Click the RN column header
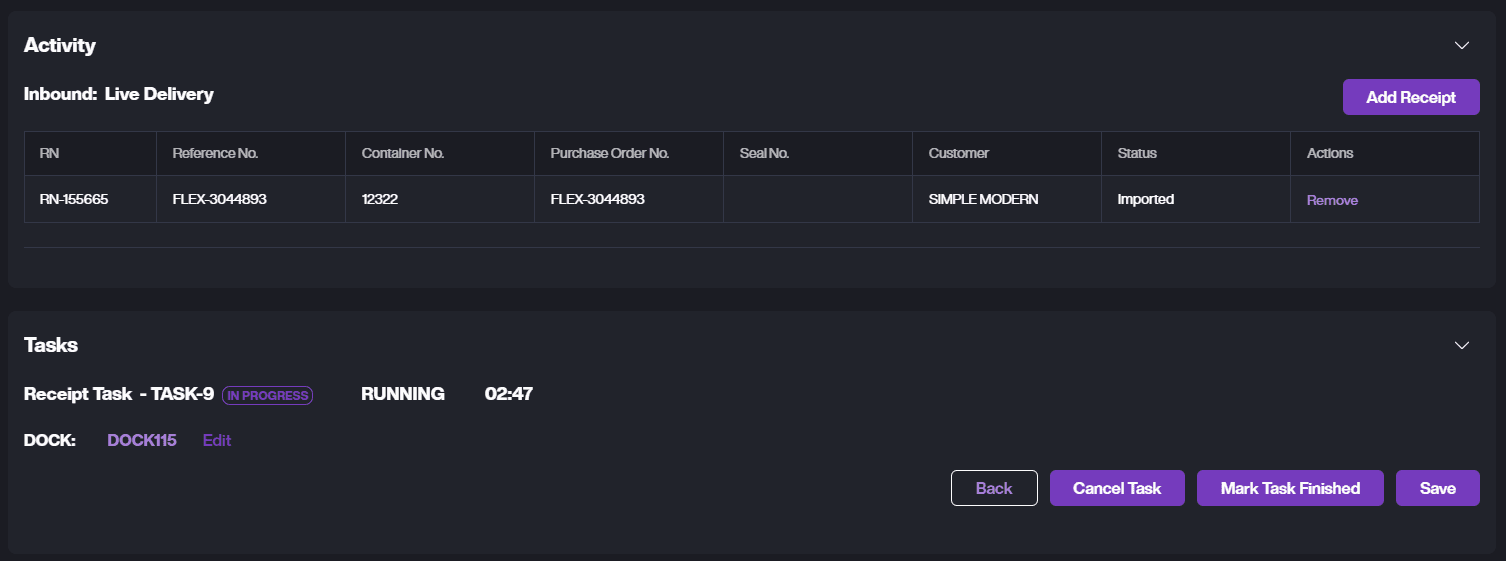 click(x=49, y=153)
